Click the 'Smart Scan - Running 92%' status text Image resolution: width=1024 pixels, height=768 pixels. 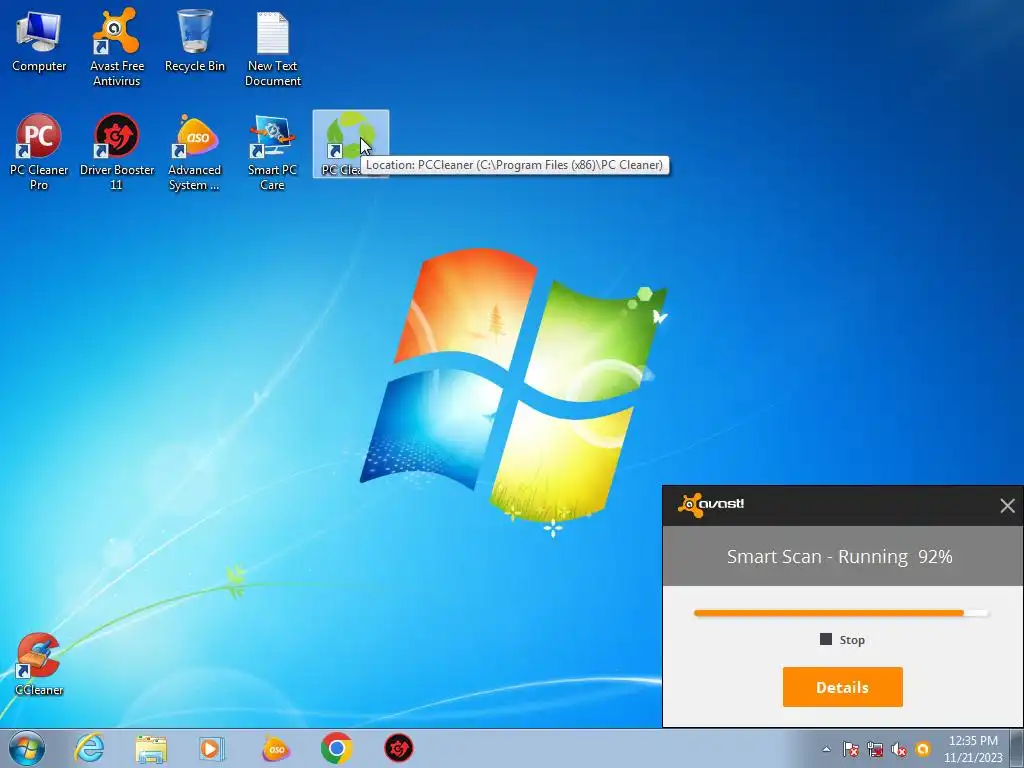pos(840,556)
